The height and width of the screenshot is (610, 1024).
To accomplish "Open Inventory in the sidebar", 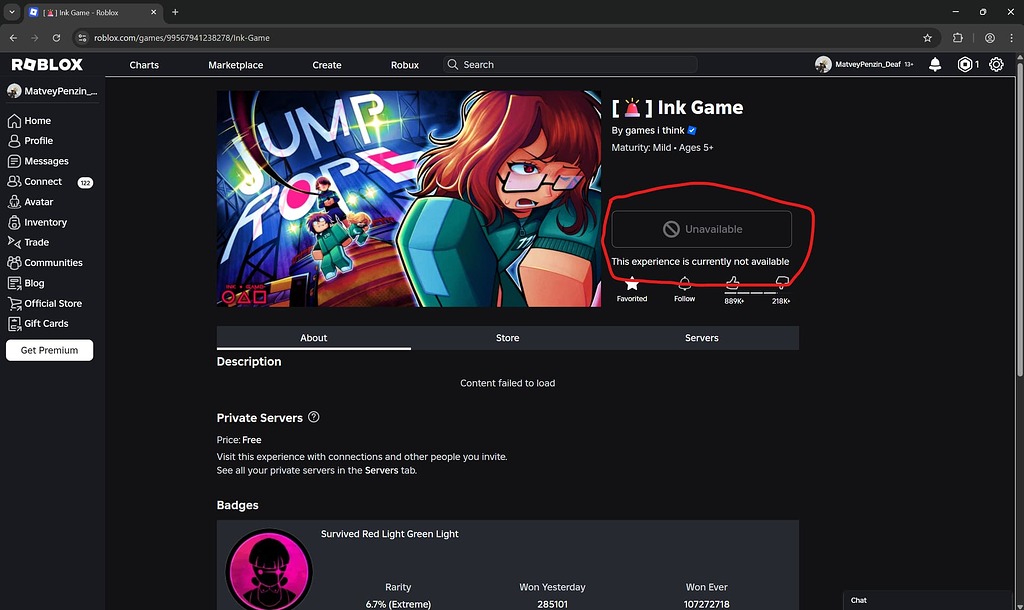I will pyautogui.click(x=37, y=223).
